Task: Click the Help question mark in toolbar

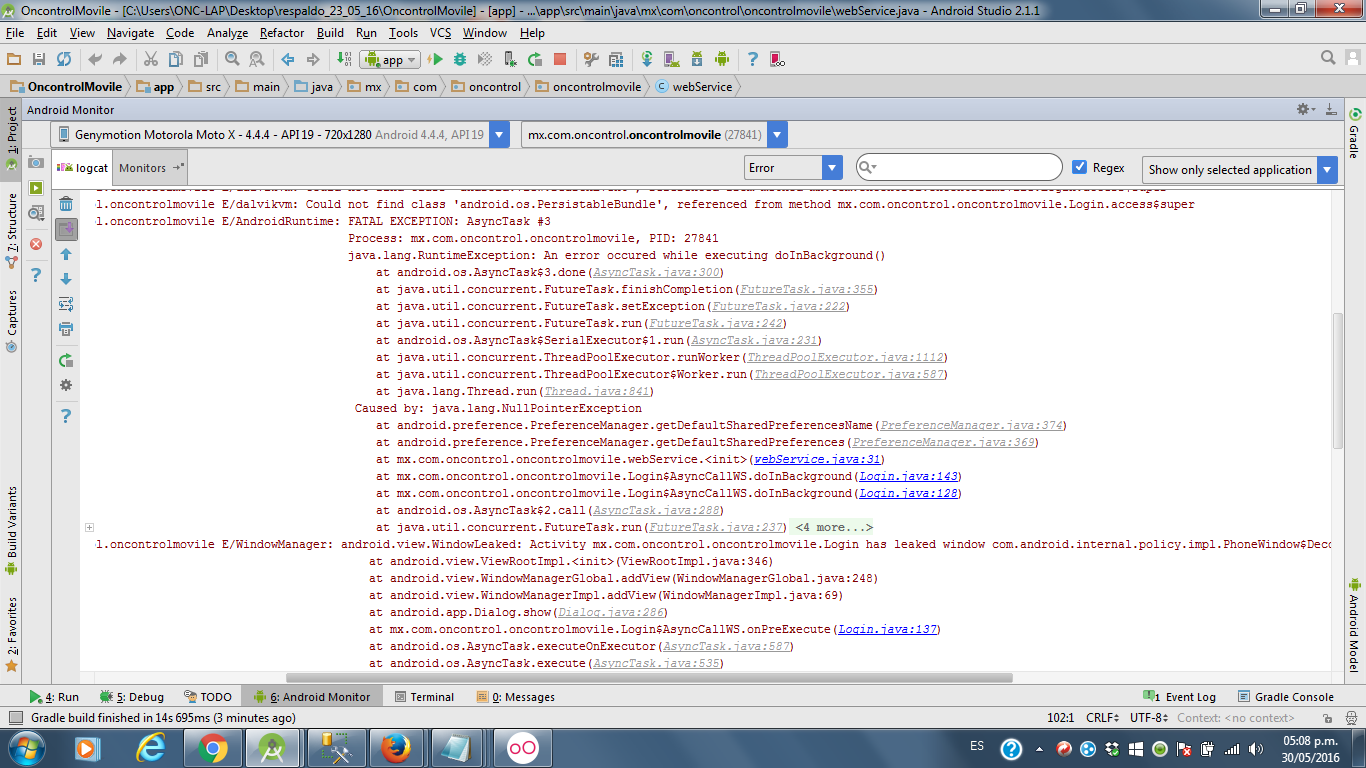Action: [752, 60]
